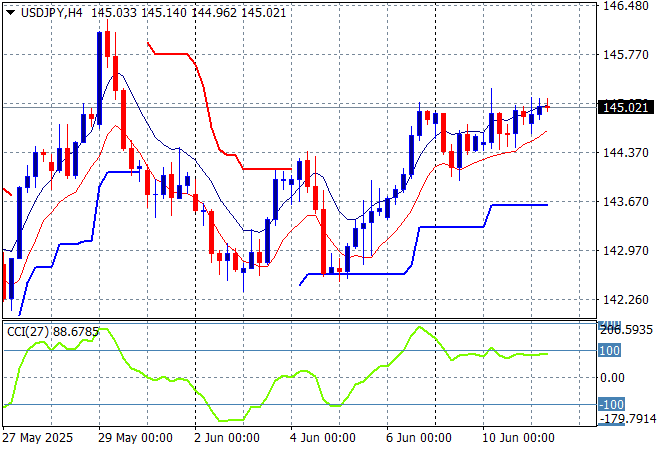Click the 29 May 00:00 date label
This screenshot has height=450, width=660.
tap(134, 438)
